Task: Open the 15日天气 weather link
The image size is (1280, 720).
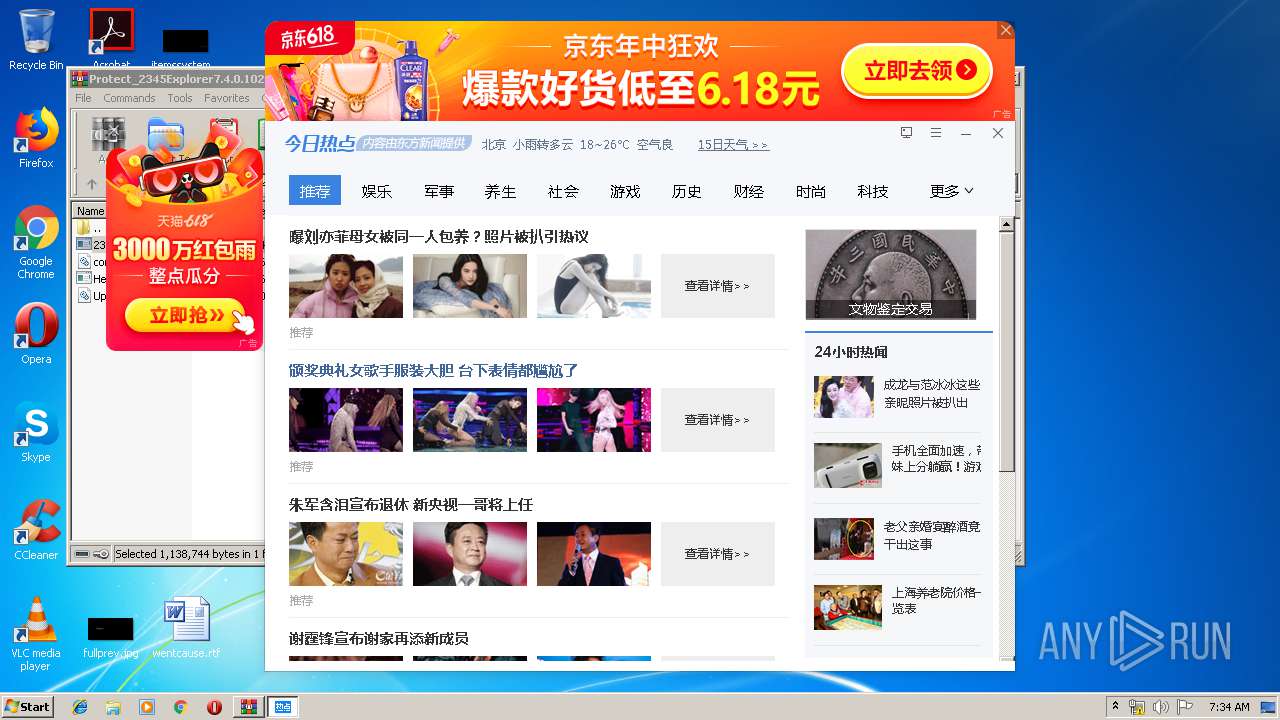Action: coord(733,144)
